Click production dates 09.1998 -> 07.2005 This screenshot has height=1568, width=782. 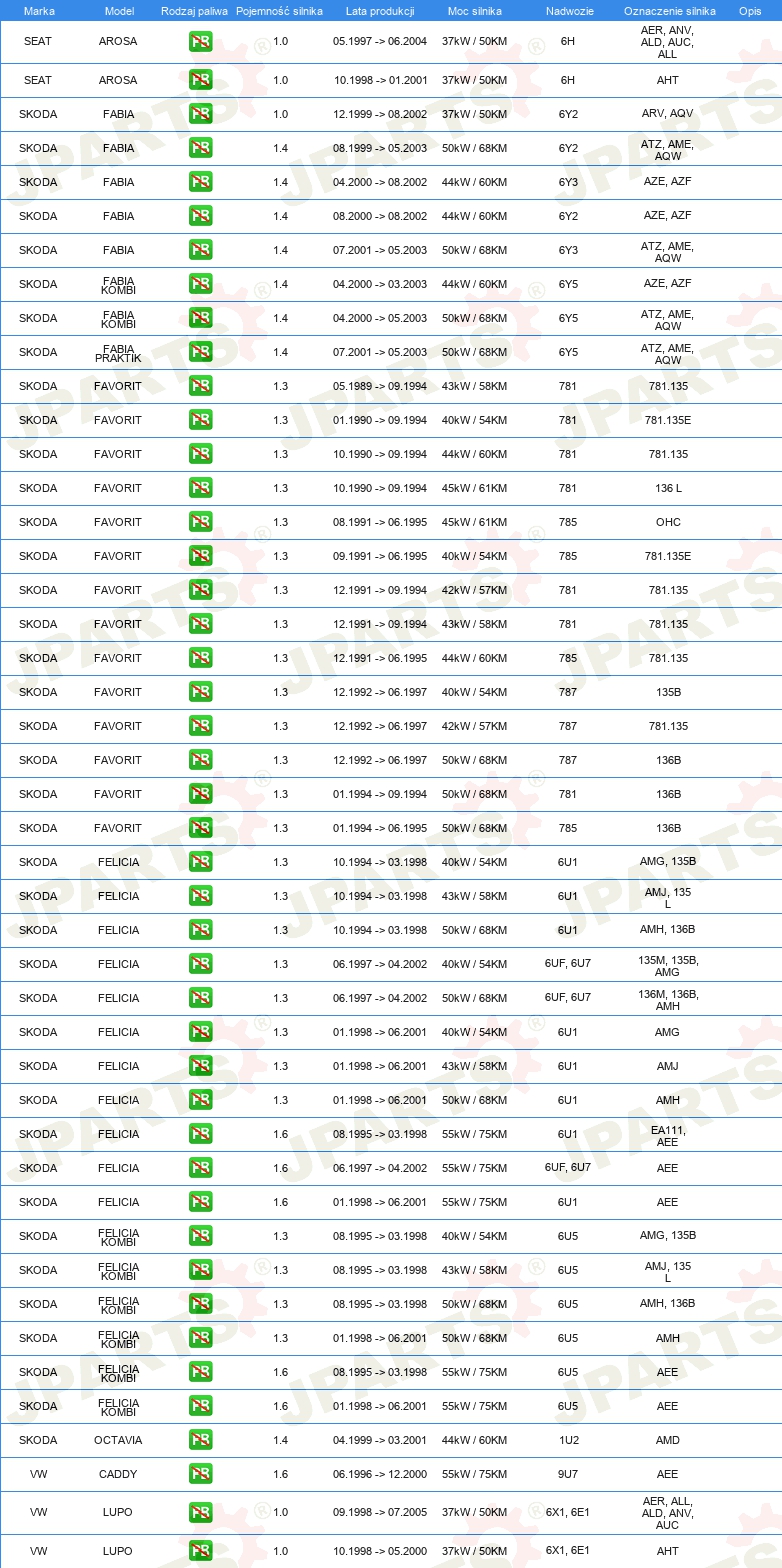click(x=380, y=1512)
